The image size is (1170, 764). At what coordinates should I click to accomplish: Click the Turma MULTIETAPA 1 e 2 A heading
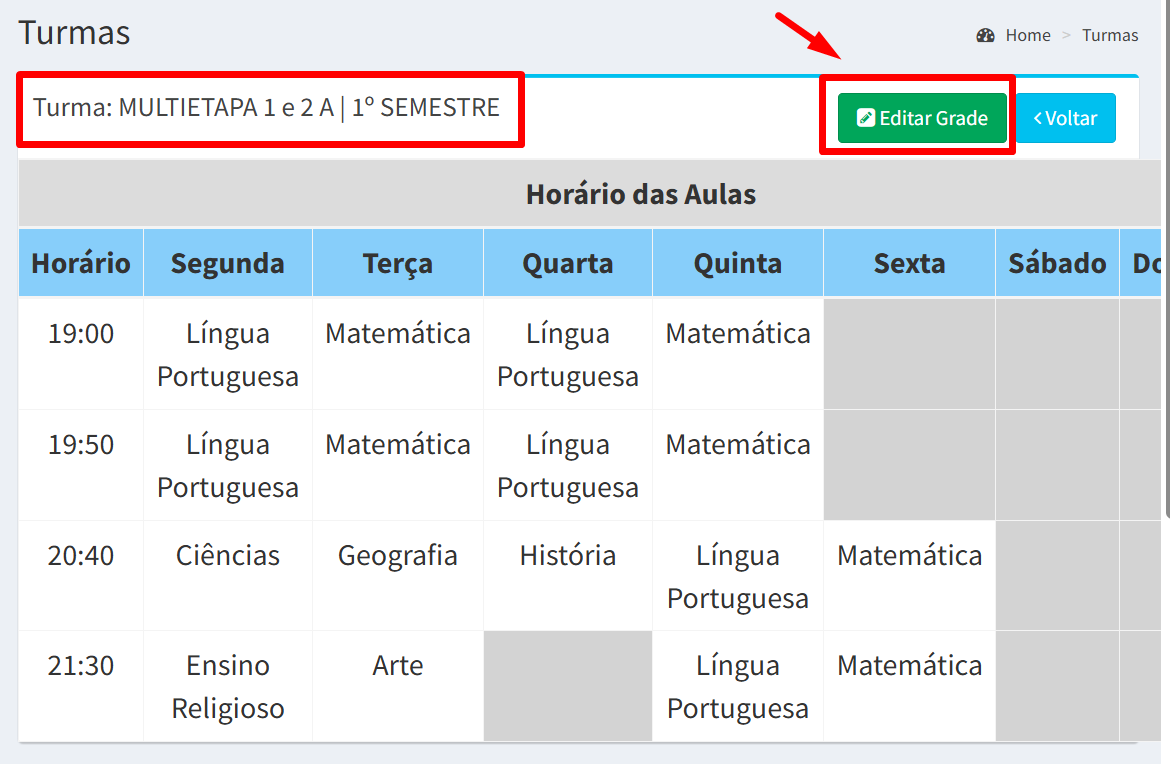[266, 107]
